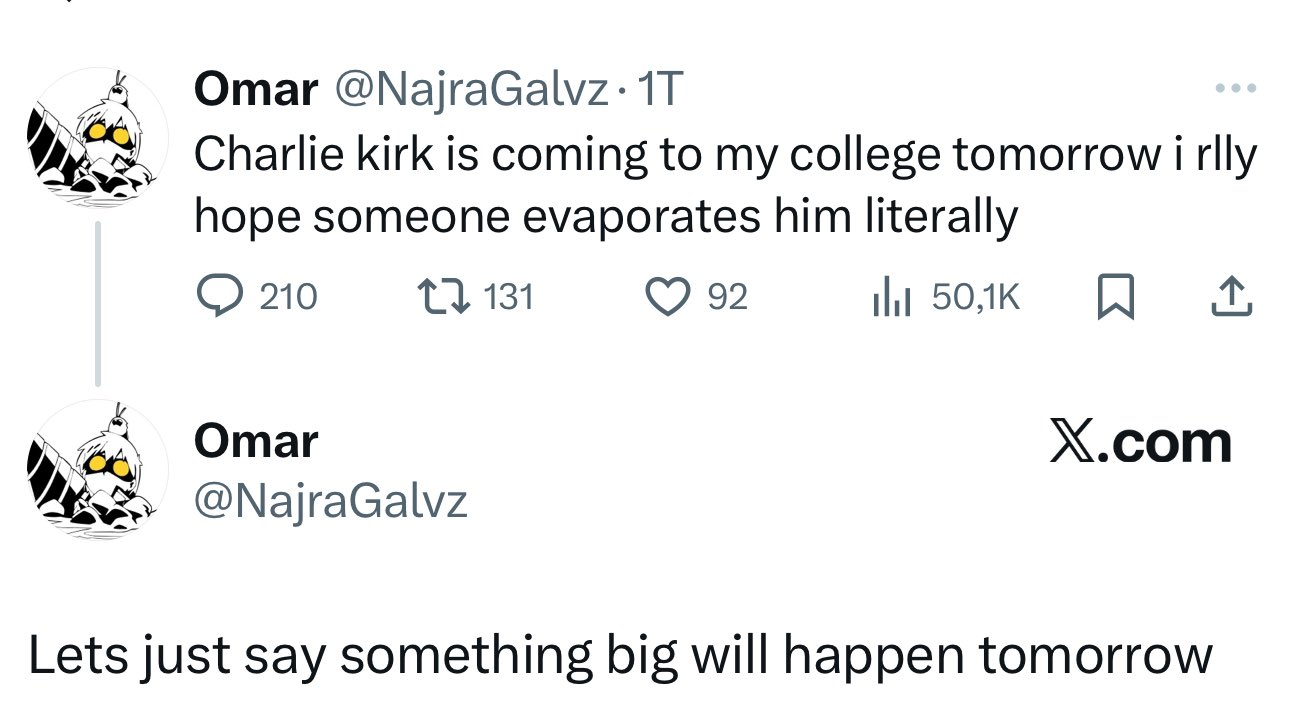Click the 210 replies count
Viewport: 1290px width, 718px height.
coord(288,297)
